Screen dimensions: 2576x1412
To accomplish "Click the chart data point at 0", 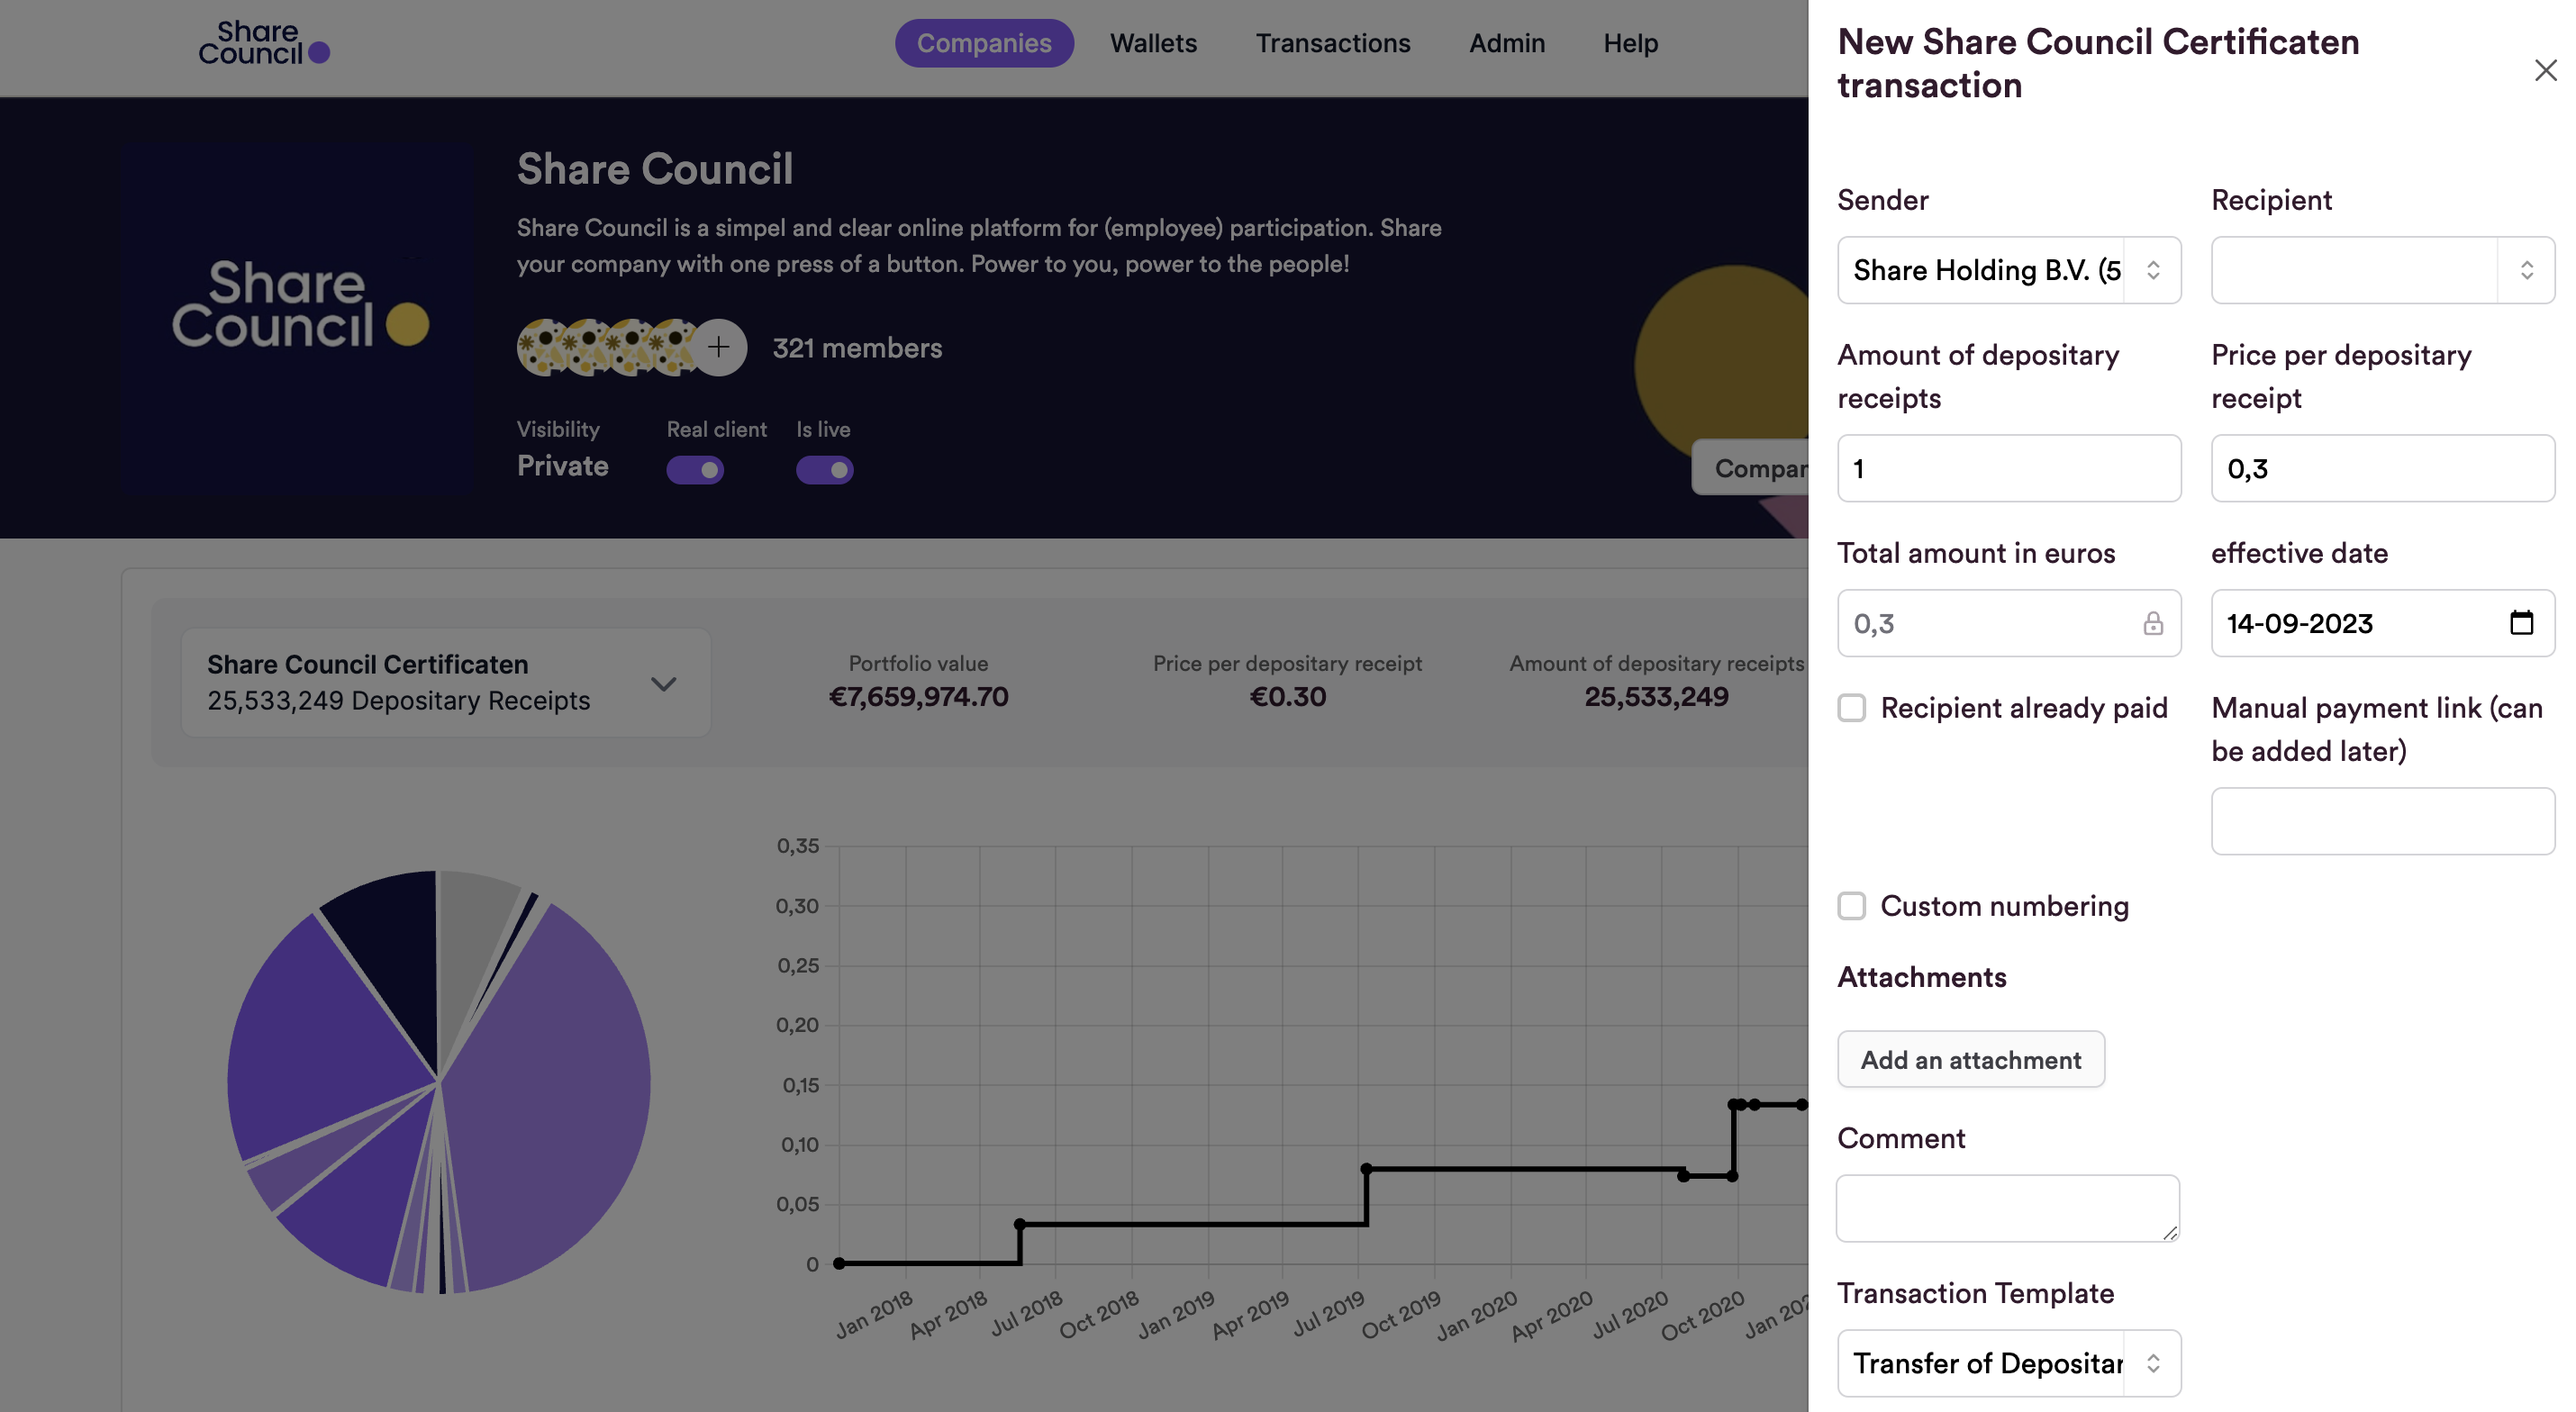I will pyautogui.click(x=839, y=1263).
